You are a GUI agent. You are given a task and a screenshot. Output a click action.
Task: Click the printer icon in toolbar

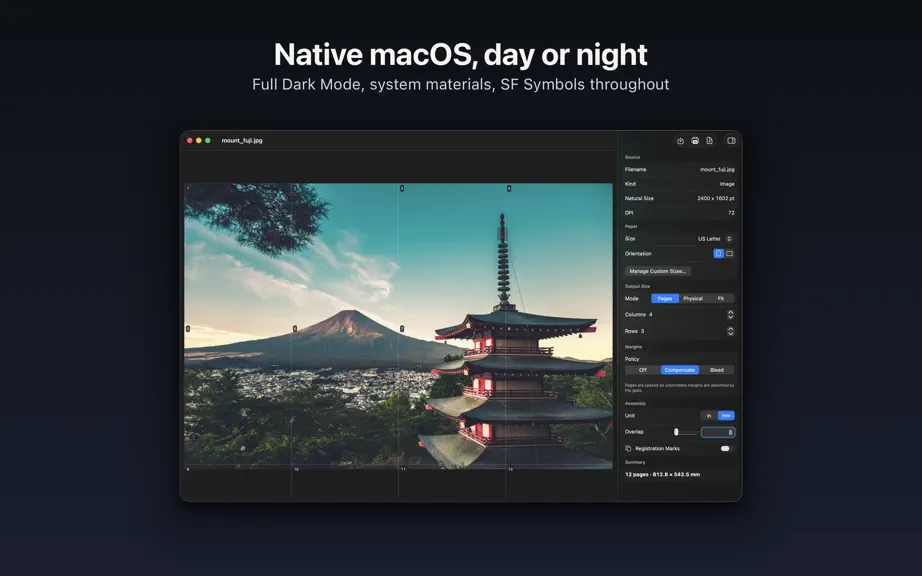click(695, 140)
